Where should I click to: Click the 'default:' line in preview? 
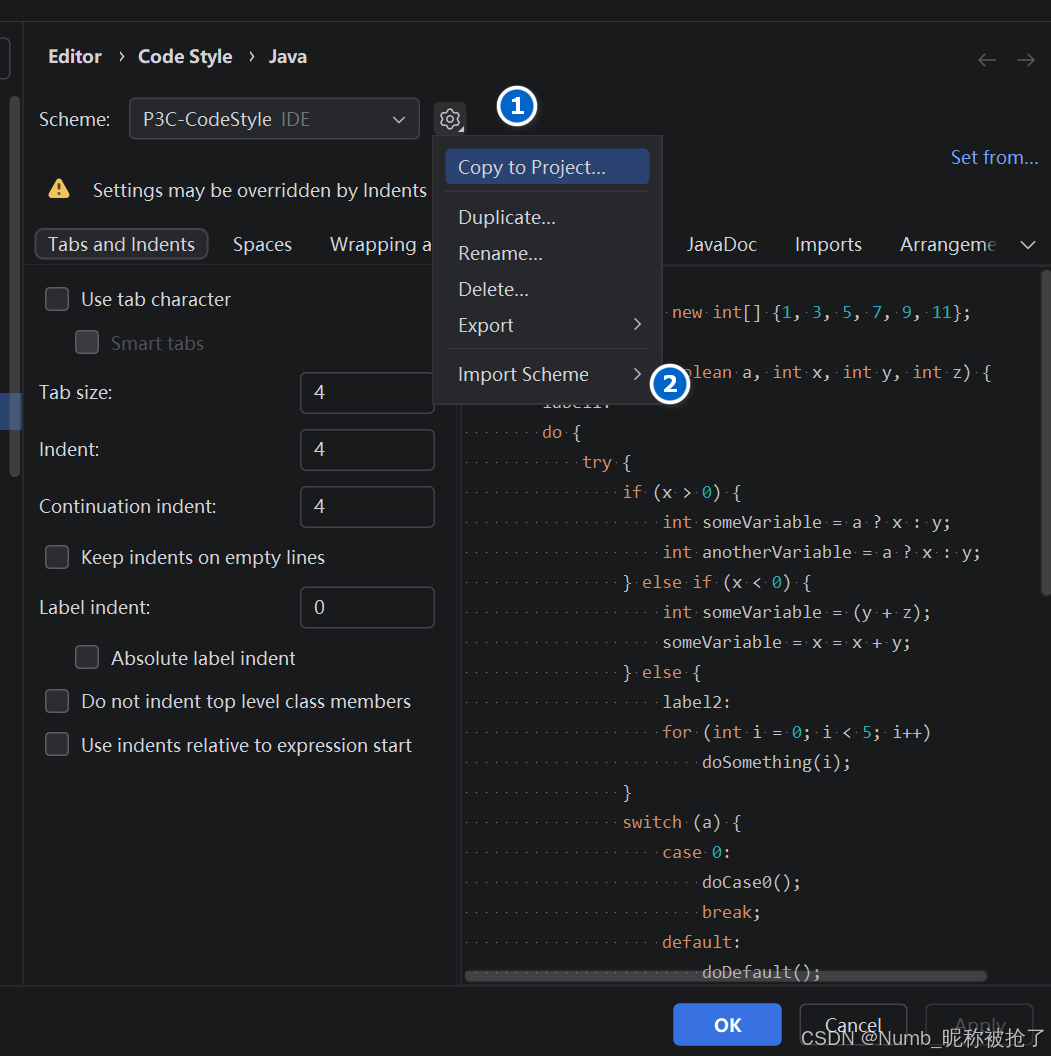pos(701,942)
